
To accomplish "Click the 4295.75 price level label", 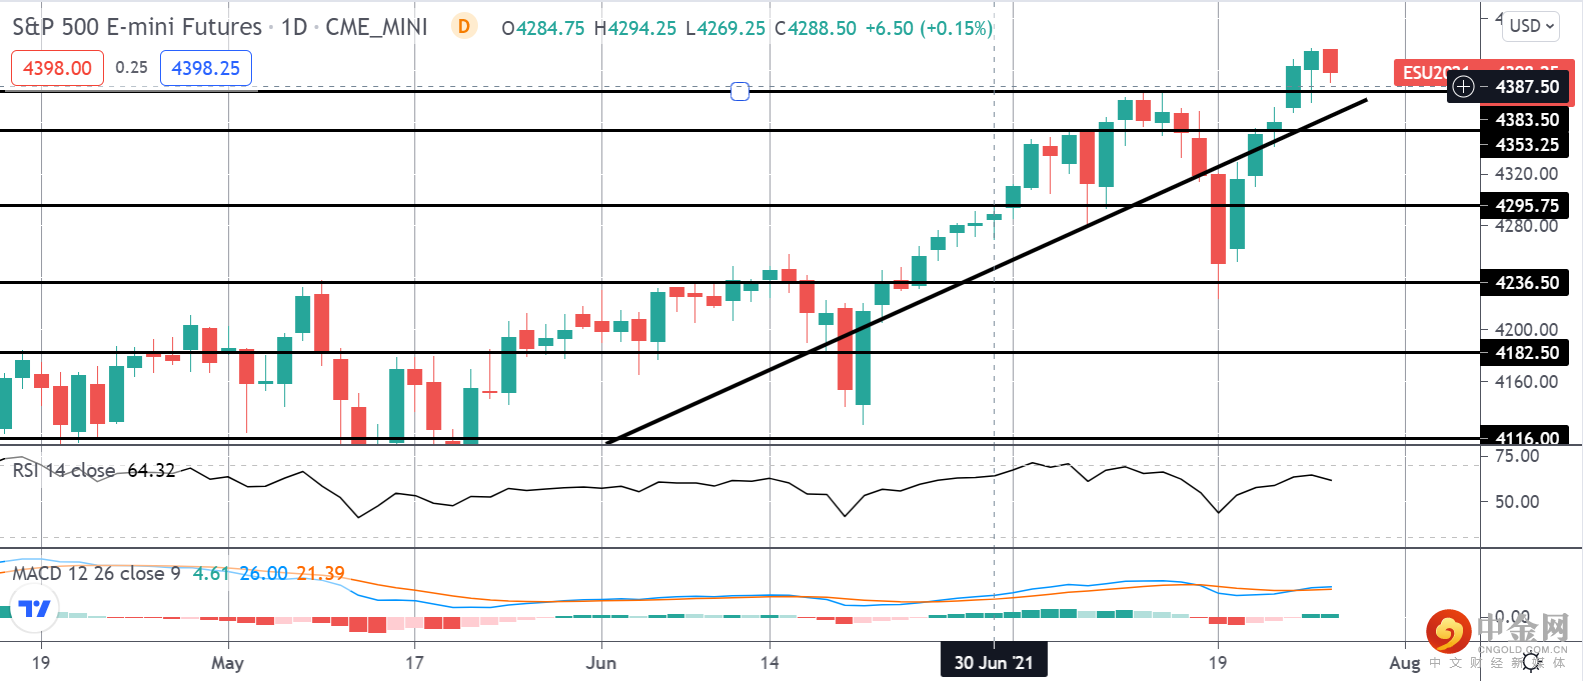I will [x=1526, y=206].
